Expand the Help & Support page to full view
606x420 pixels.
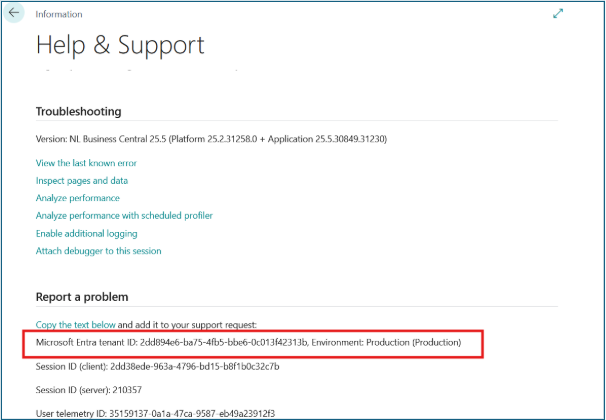(558, 14)
